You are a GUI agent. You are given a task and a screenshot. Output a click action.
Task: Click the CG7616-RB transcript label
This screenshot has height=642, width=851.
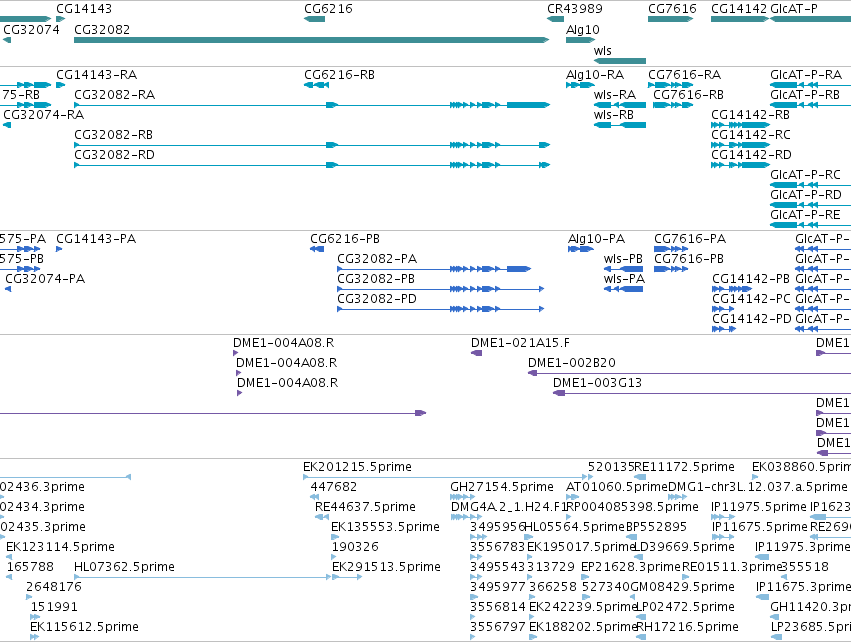(x=688, y=95)
